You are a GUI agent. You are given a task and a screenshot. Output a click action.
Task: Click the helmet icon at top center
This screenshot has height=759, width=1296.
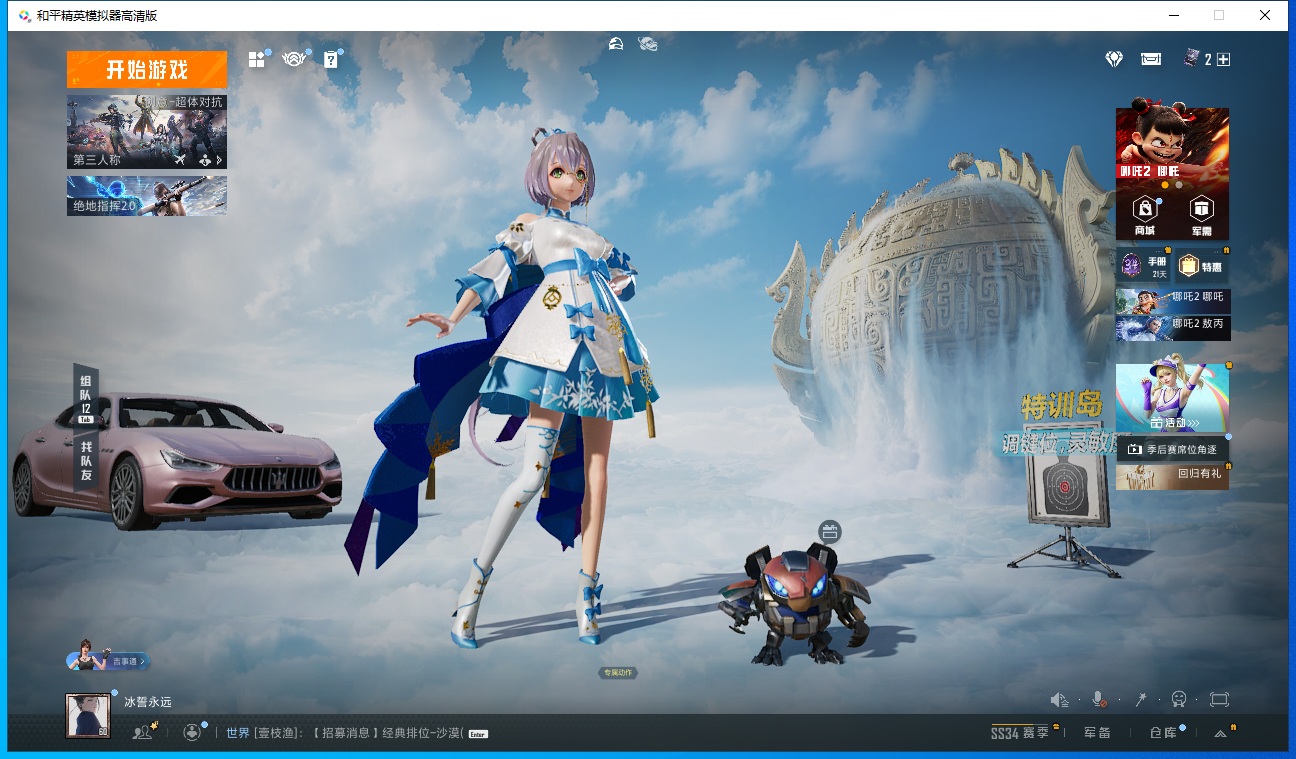[617, 43]
